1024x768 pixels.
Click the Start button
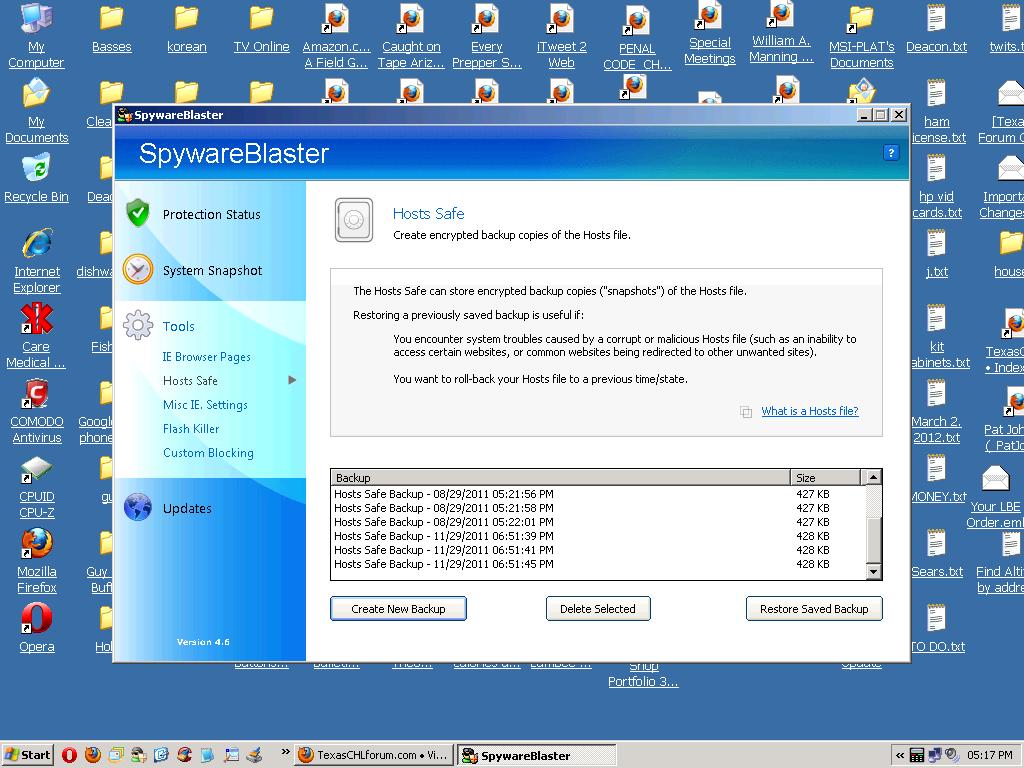(x=27, y=755)
